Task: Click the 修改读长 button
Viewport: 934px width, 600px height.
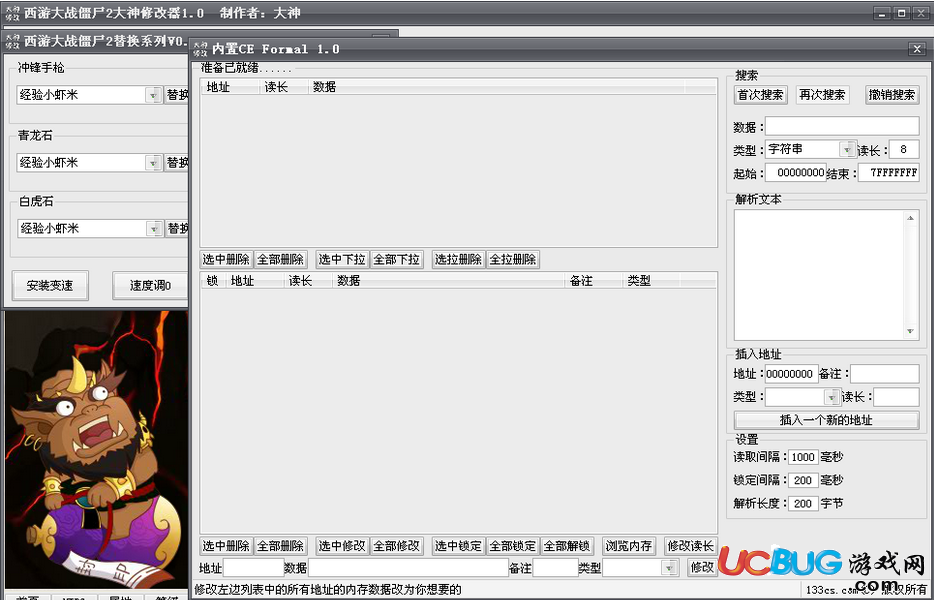Action: coord(690,546)
